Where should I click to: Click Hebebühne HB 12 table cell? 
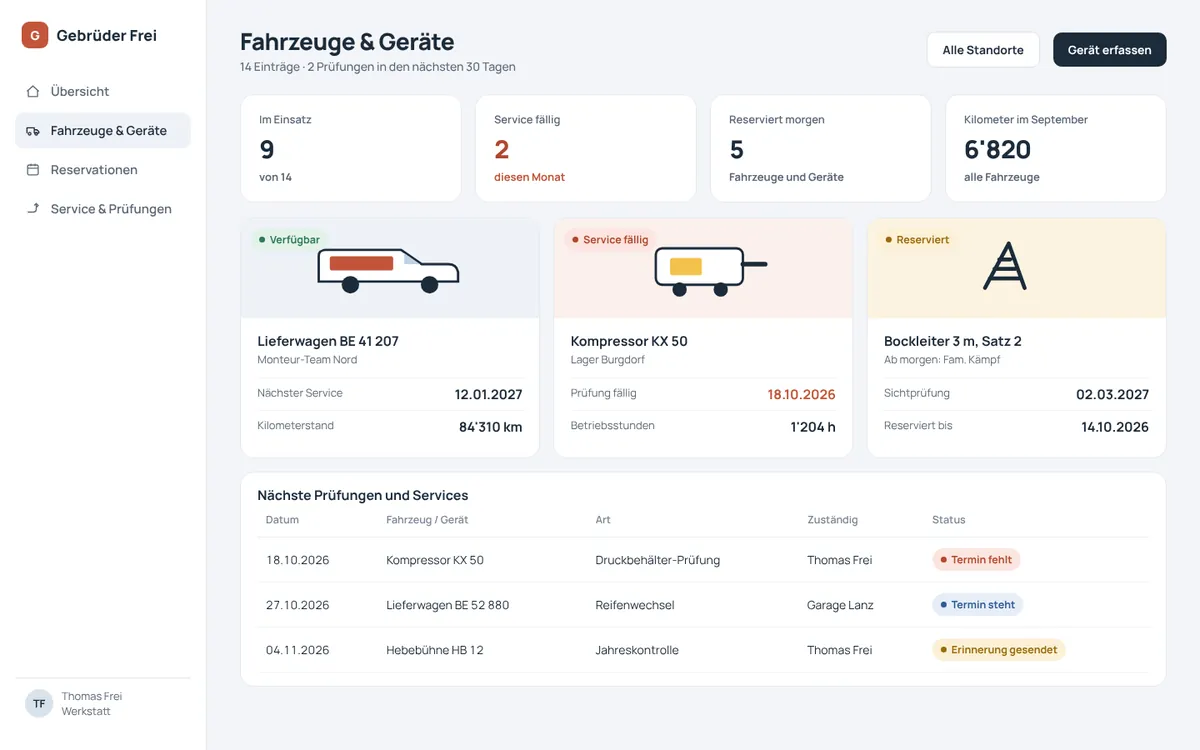[x=435, y=650]
